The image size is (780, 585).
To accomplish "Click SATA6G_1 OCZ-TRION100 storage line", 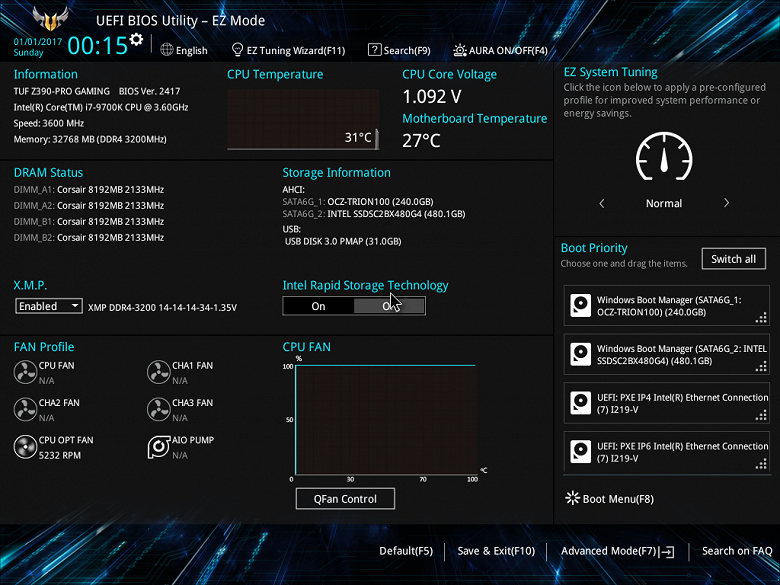I will (358, 201).
